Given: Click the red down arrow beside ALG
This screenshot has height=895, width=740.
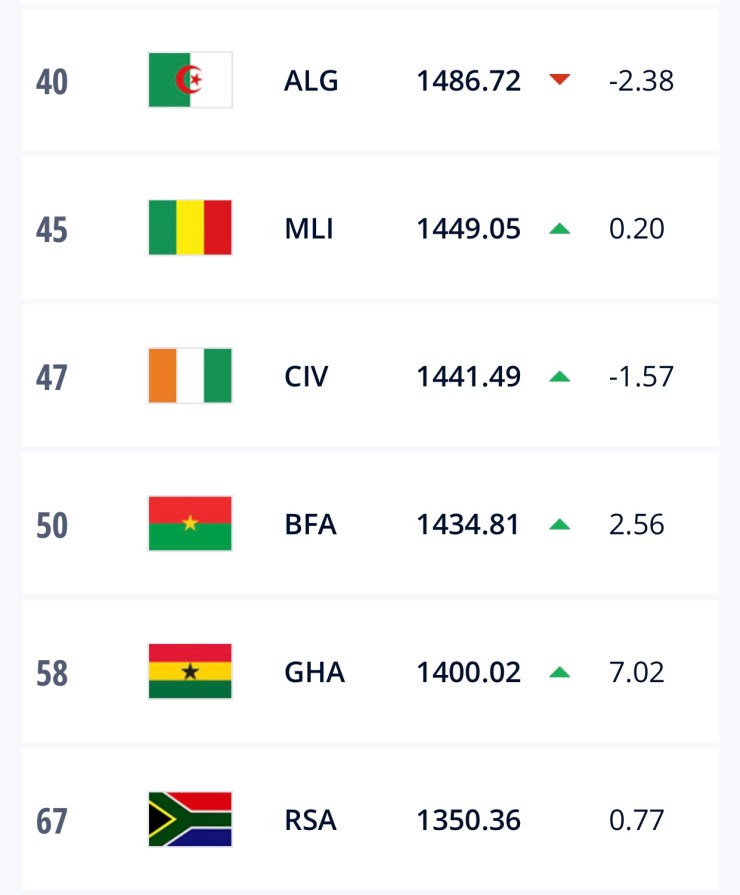Looking at the screenshot, I should coord(559,80).
